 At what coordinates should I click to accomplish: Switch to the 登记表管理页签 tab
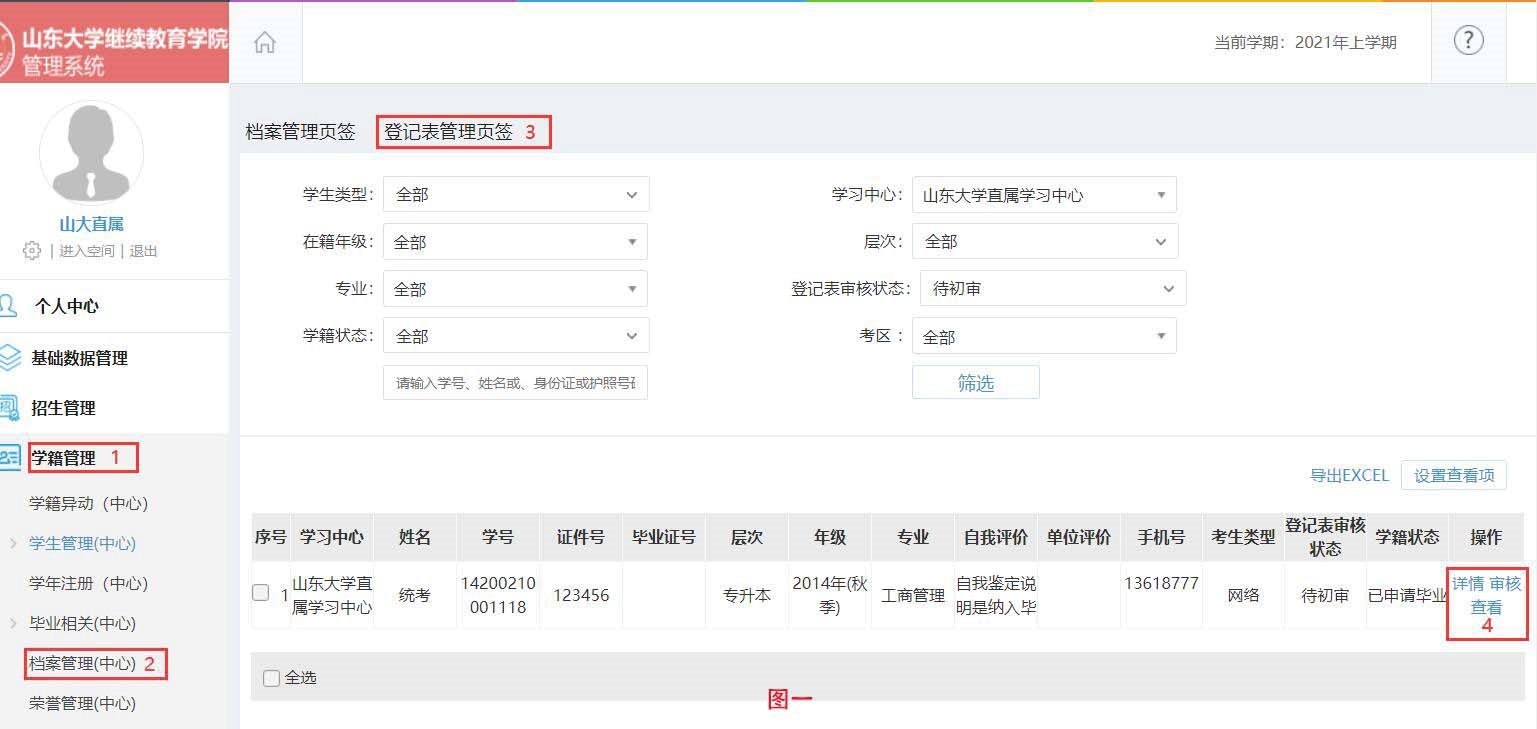[449, 132]
